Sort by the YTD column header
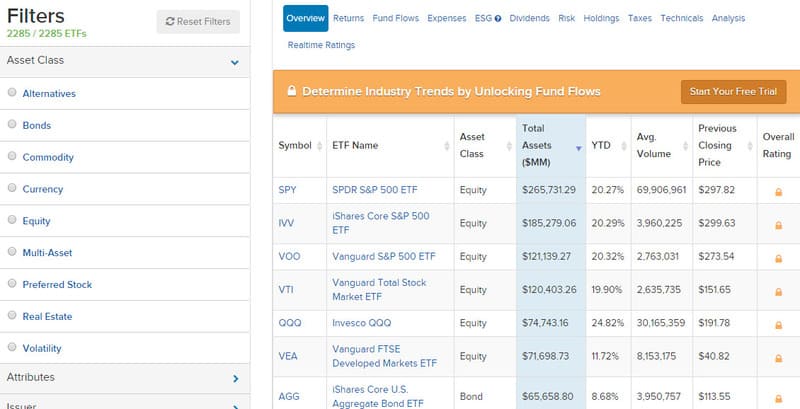This screenshot has width=800, height=409. pyautogui.click(x=601, y=145)
